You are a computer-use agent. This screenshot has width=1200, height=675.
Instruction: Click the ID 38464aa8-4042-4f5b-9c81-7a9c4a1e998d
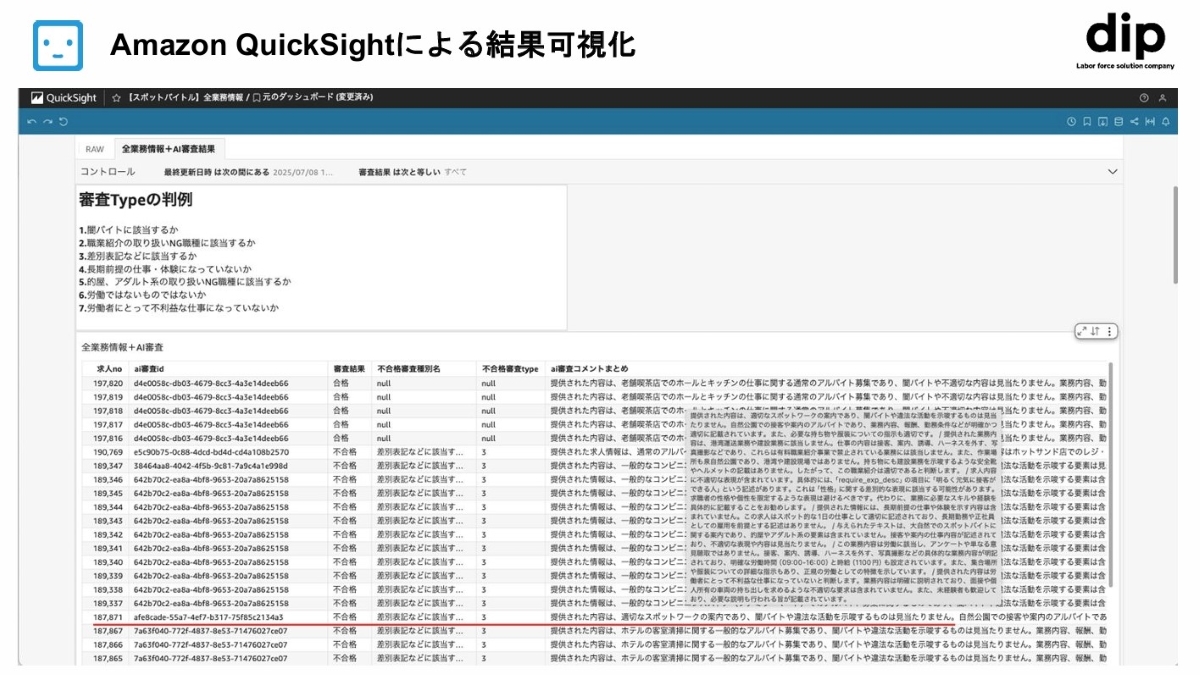pyautogui.click(x=211, y=466)
